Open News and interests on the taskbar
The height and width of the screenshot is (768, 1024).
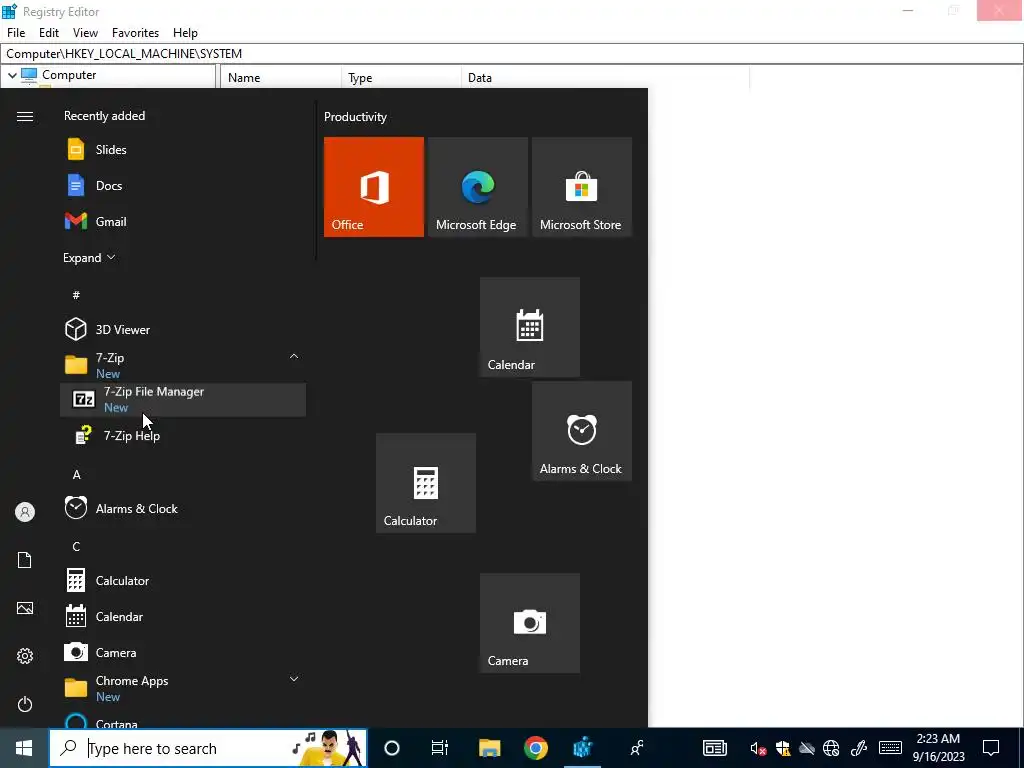coord(714,748)
